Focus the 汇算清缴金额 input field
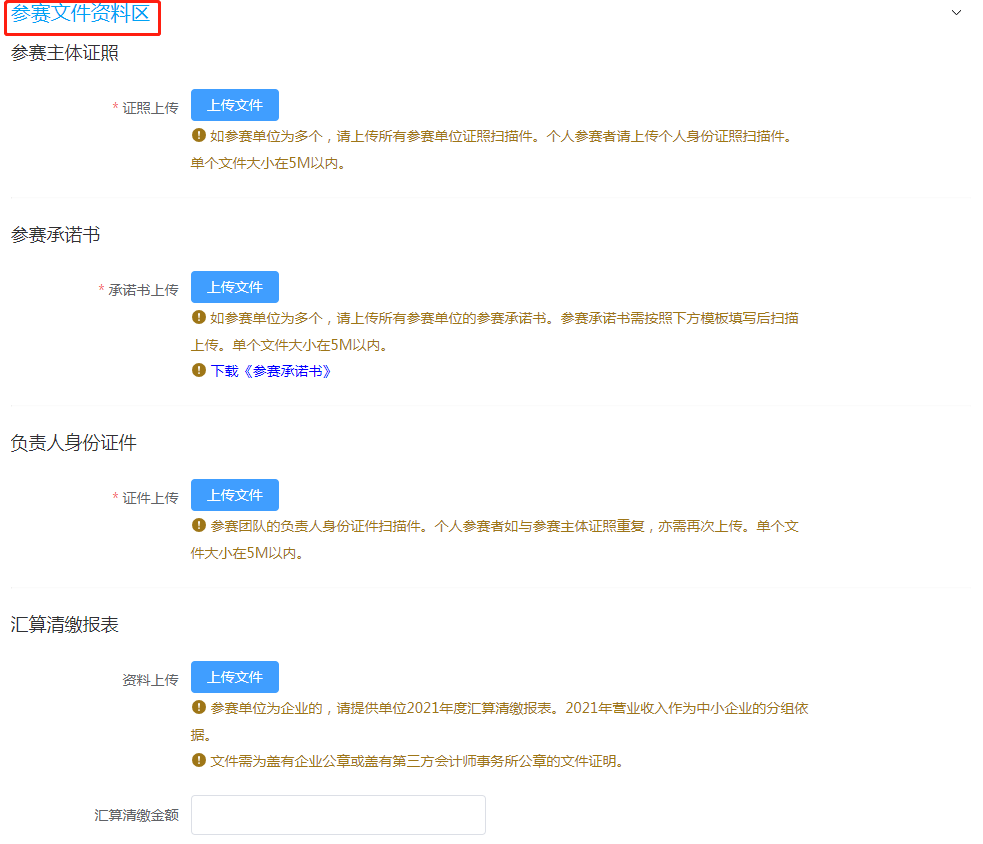This screenshot has height=844, width=983. 338,815
